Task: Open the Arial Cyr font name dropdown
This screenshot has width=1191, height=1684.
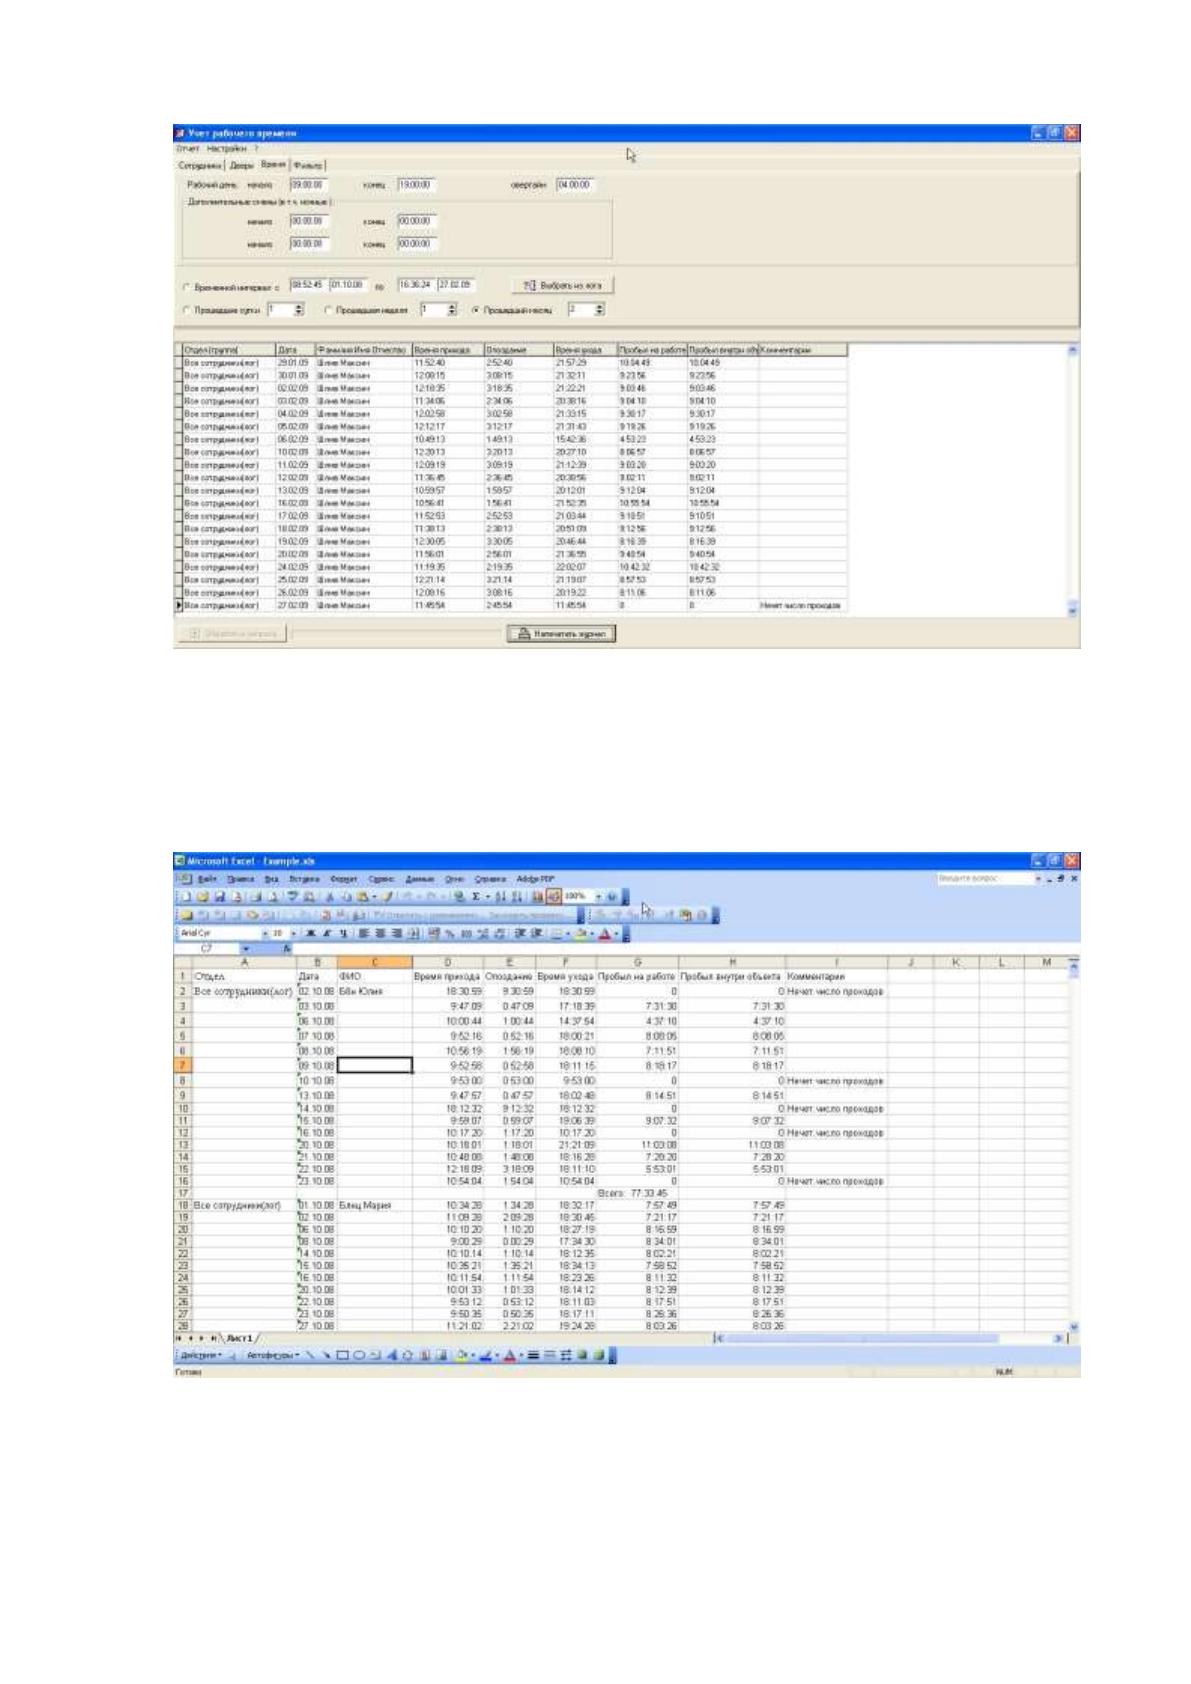Action: coord(266,933)
